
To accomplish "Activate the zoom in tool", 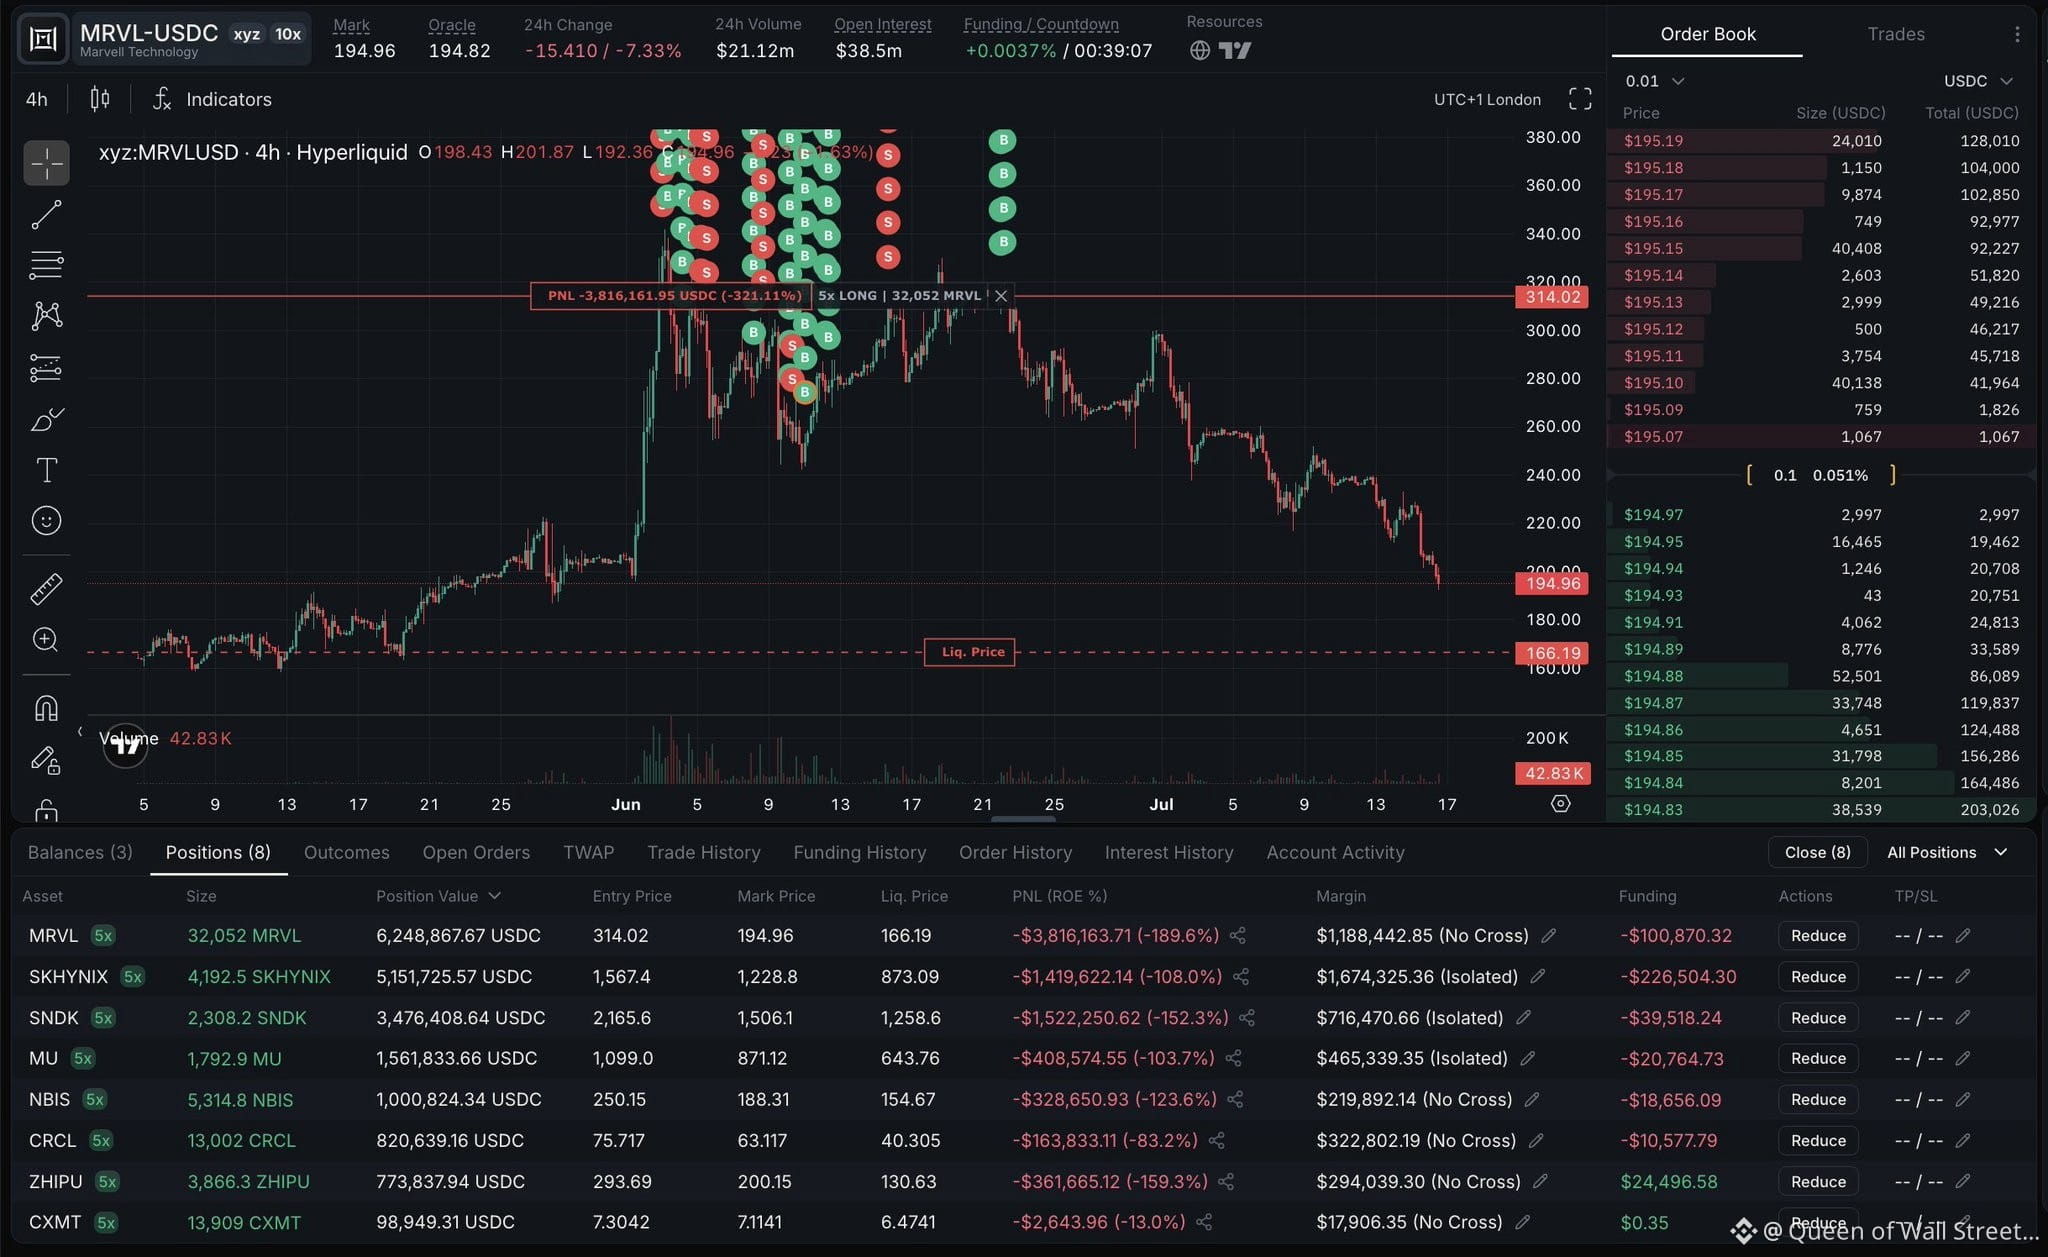I will point(46,640).
